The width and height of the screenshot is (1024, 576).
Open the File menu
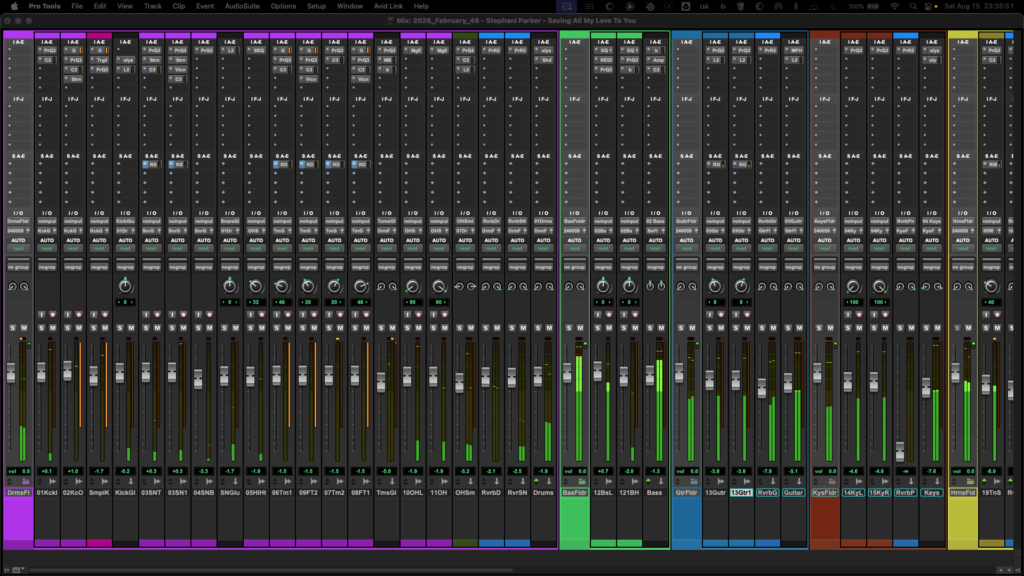(76, 6)
